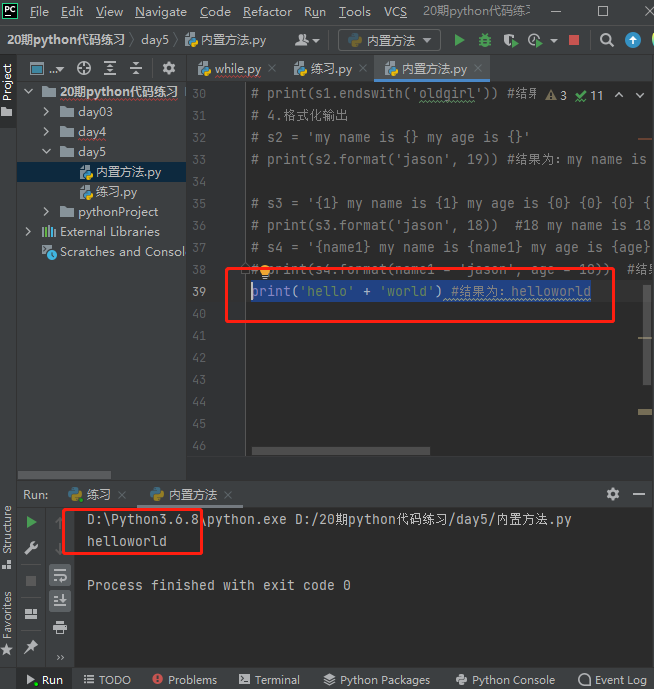Expand all items in Project panel

pyautogui.click(x=110, y=68)
